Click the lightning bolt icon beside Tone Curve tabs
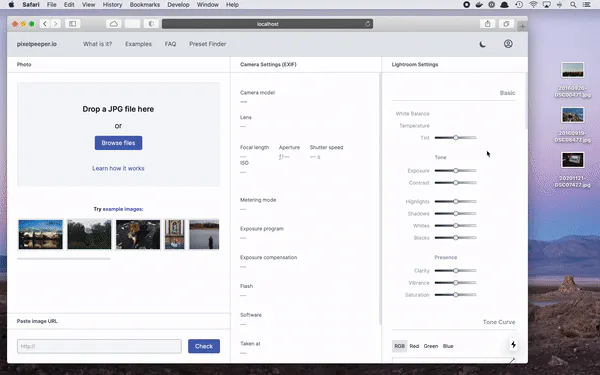The image size is (600, 375). [x=513, y=345]
